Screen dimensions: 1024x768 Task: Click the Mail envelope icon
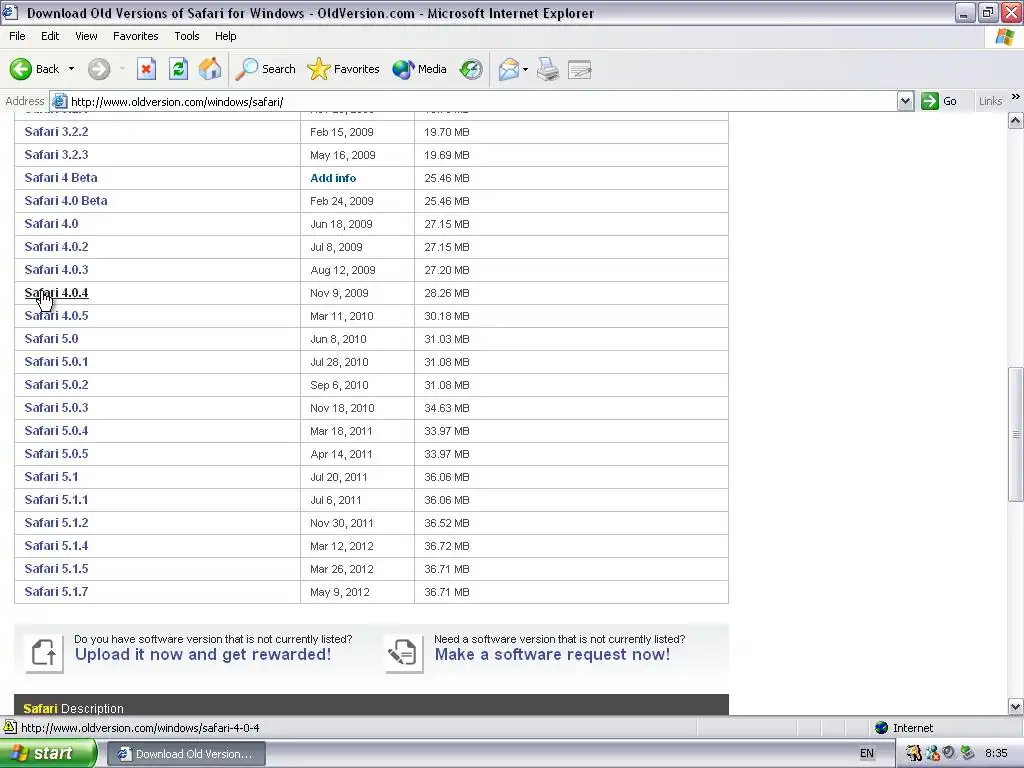(509, 69)
